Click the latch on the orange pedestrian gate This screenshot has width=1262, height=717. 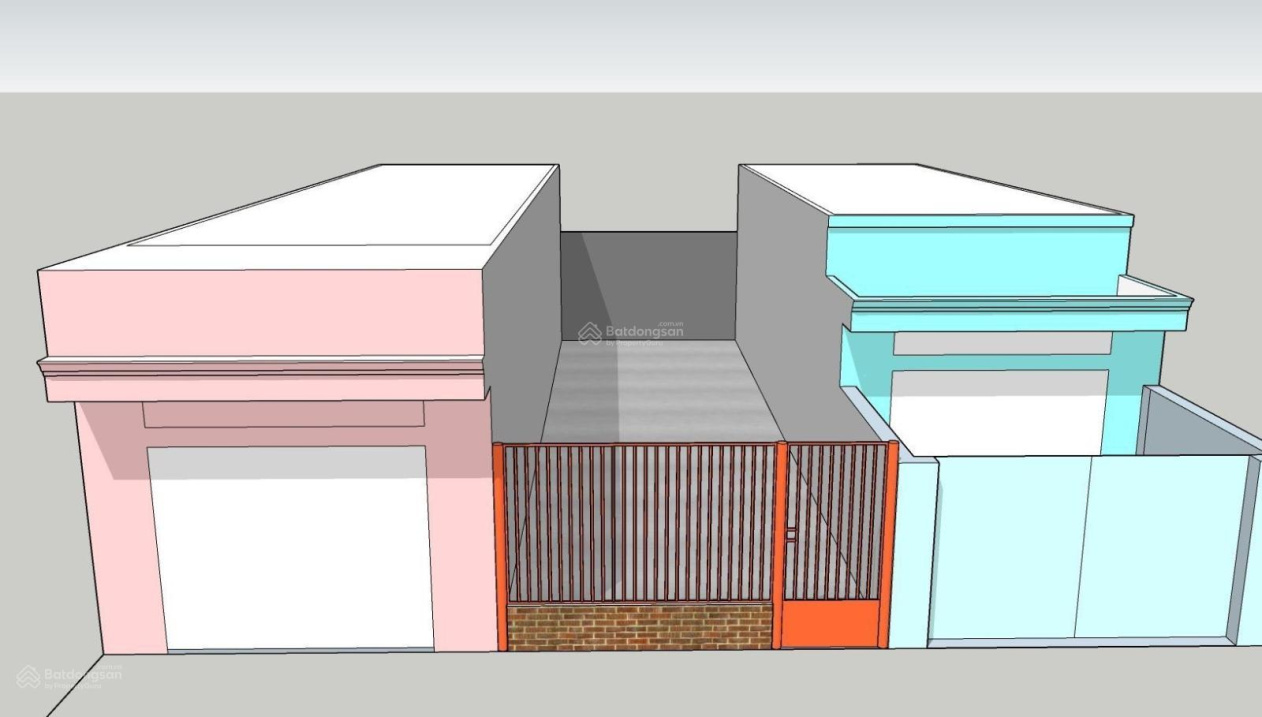[790, 536]
